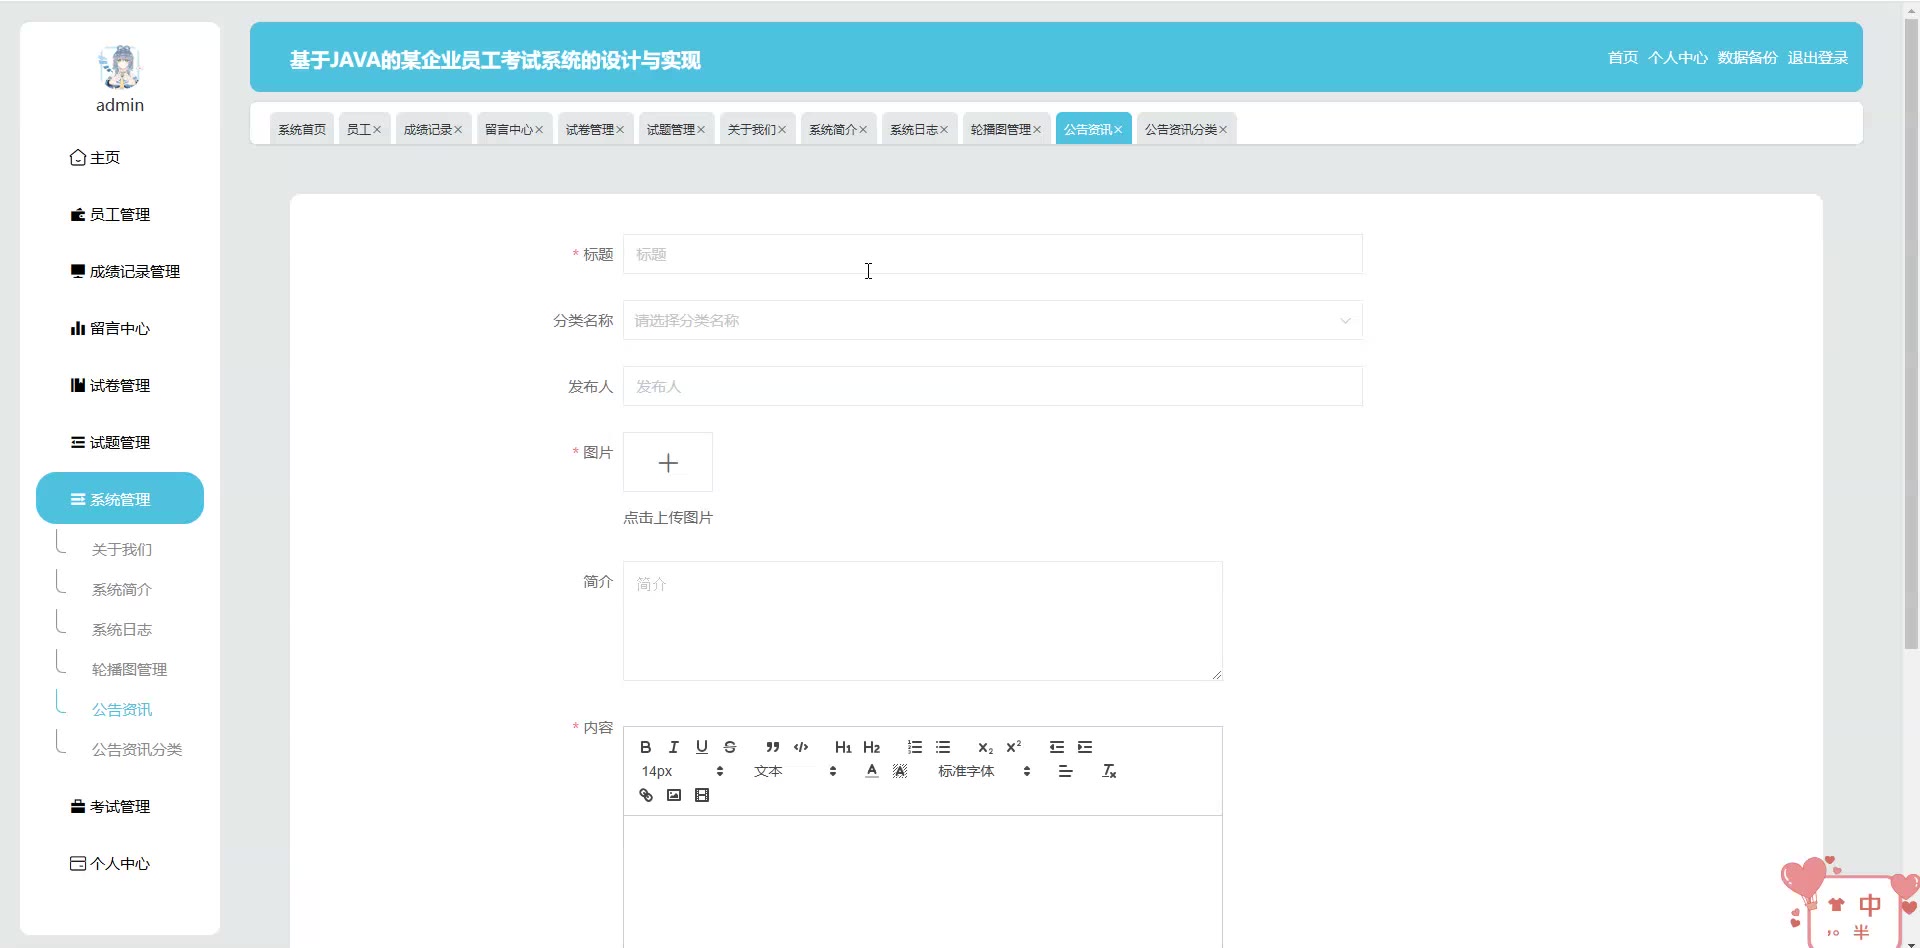
Task: Switch to the 系统日志 tab
Action: coord(914,129)
